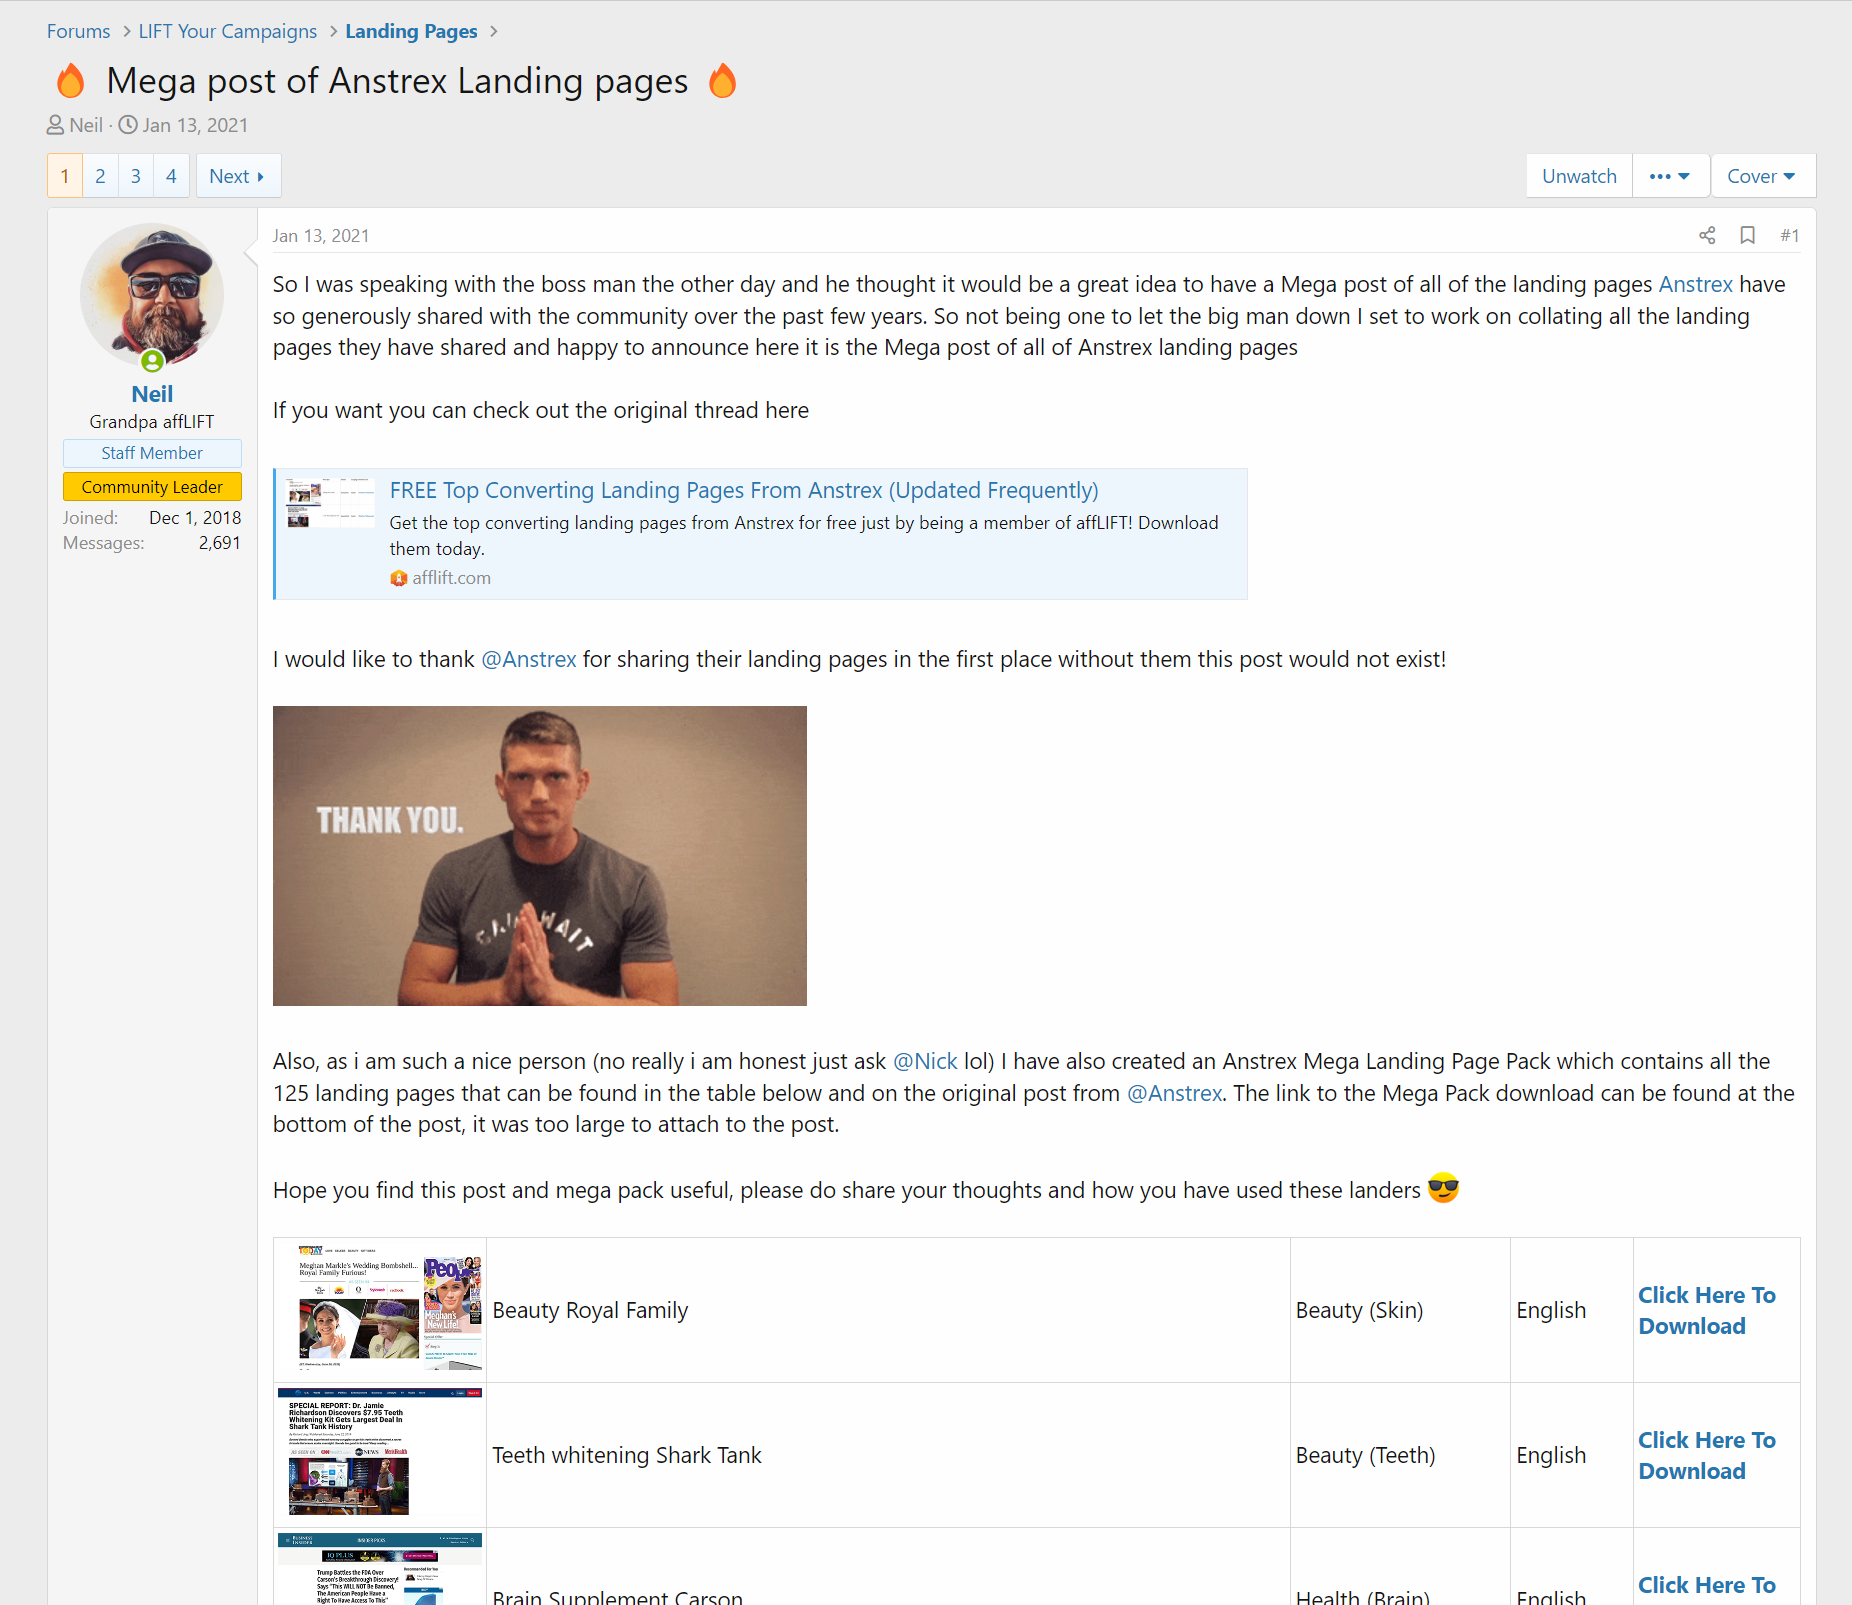Screen dimensions: 1852x1605
Task: Go to page 2 of the thread
Action: click(100, 176)
